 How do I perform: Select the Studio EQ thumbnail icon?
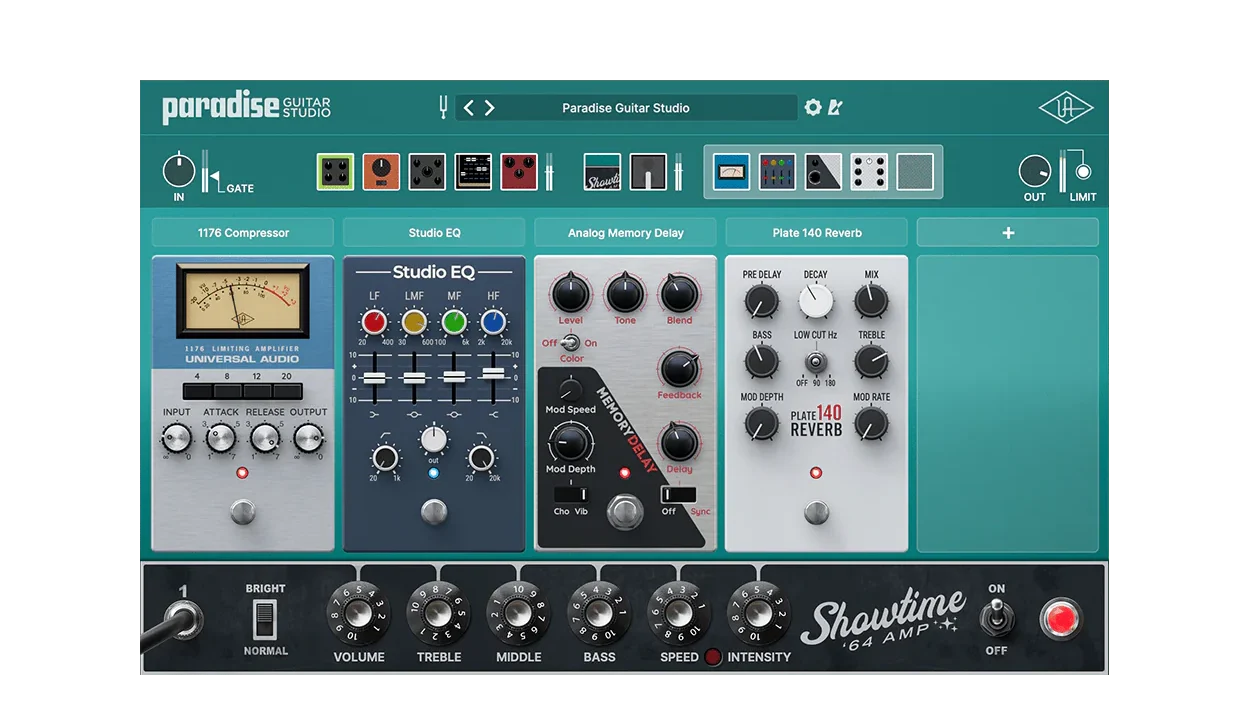(x=777, y=172)
